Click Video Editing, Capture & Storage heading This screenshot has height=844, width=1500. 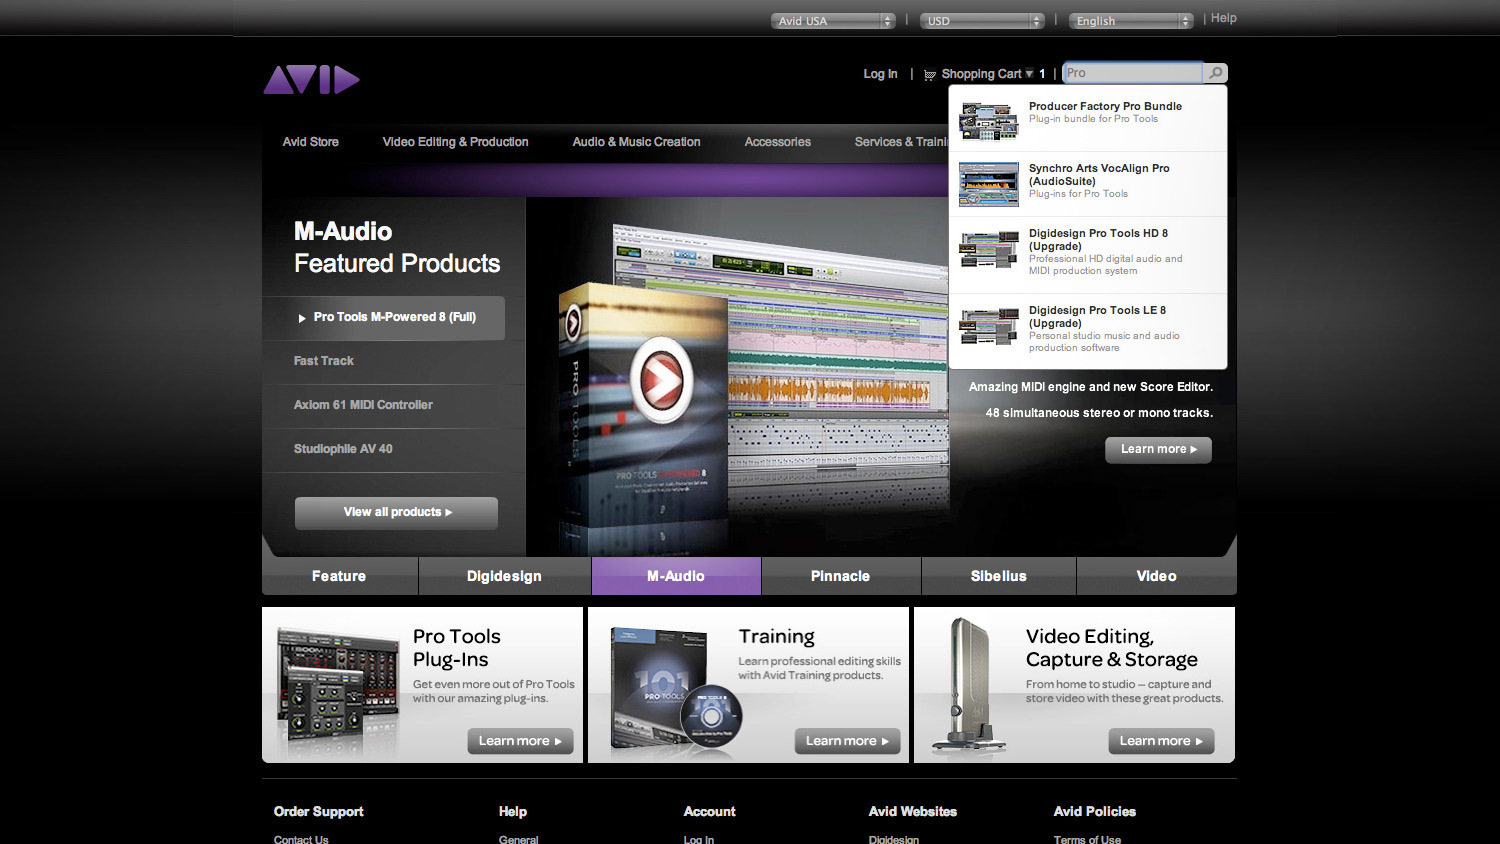coord(1111,648)
